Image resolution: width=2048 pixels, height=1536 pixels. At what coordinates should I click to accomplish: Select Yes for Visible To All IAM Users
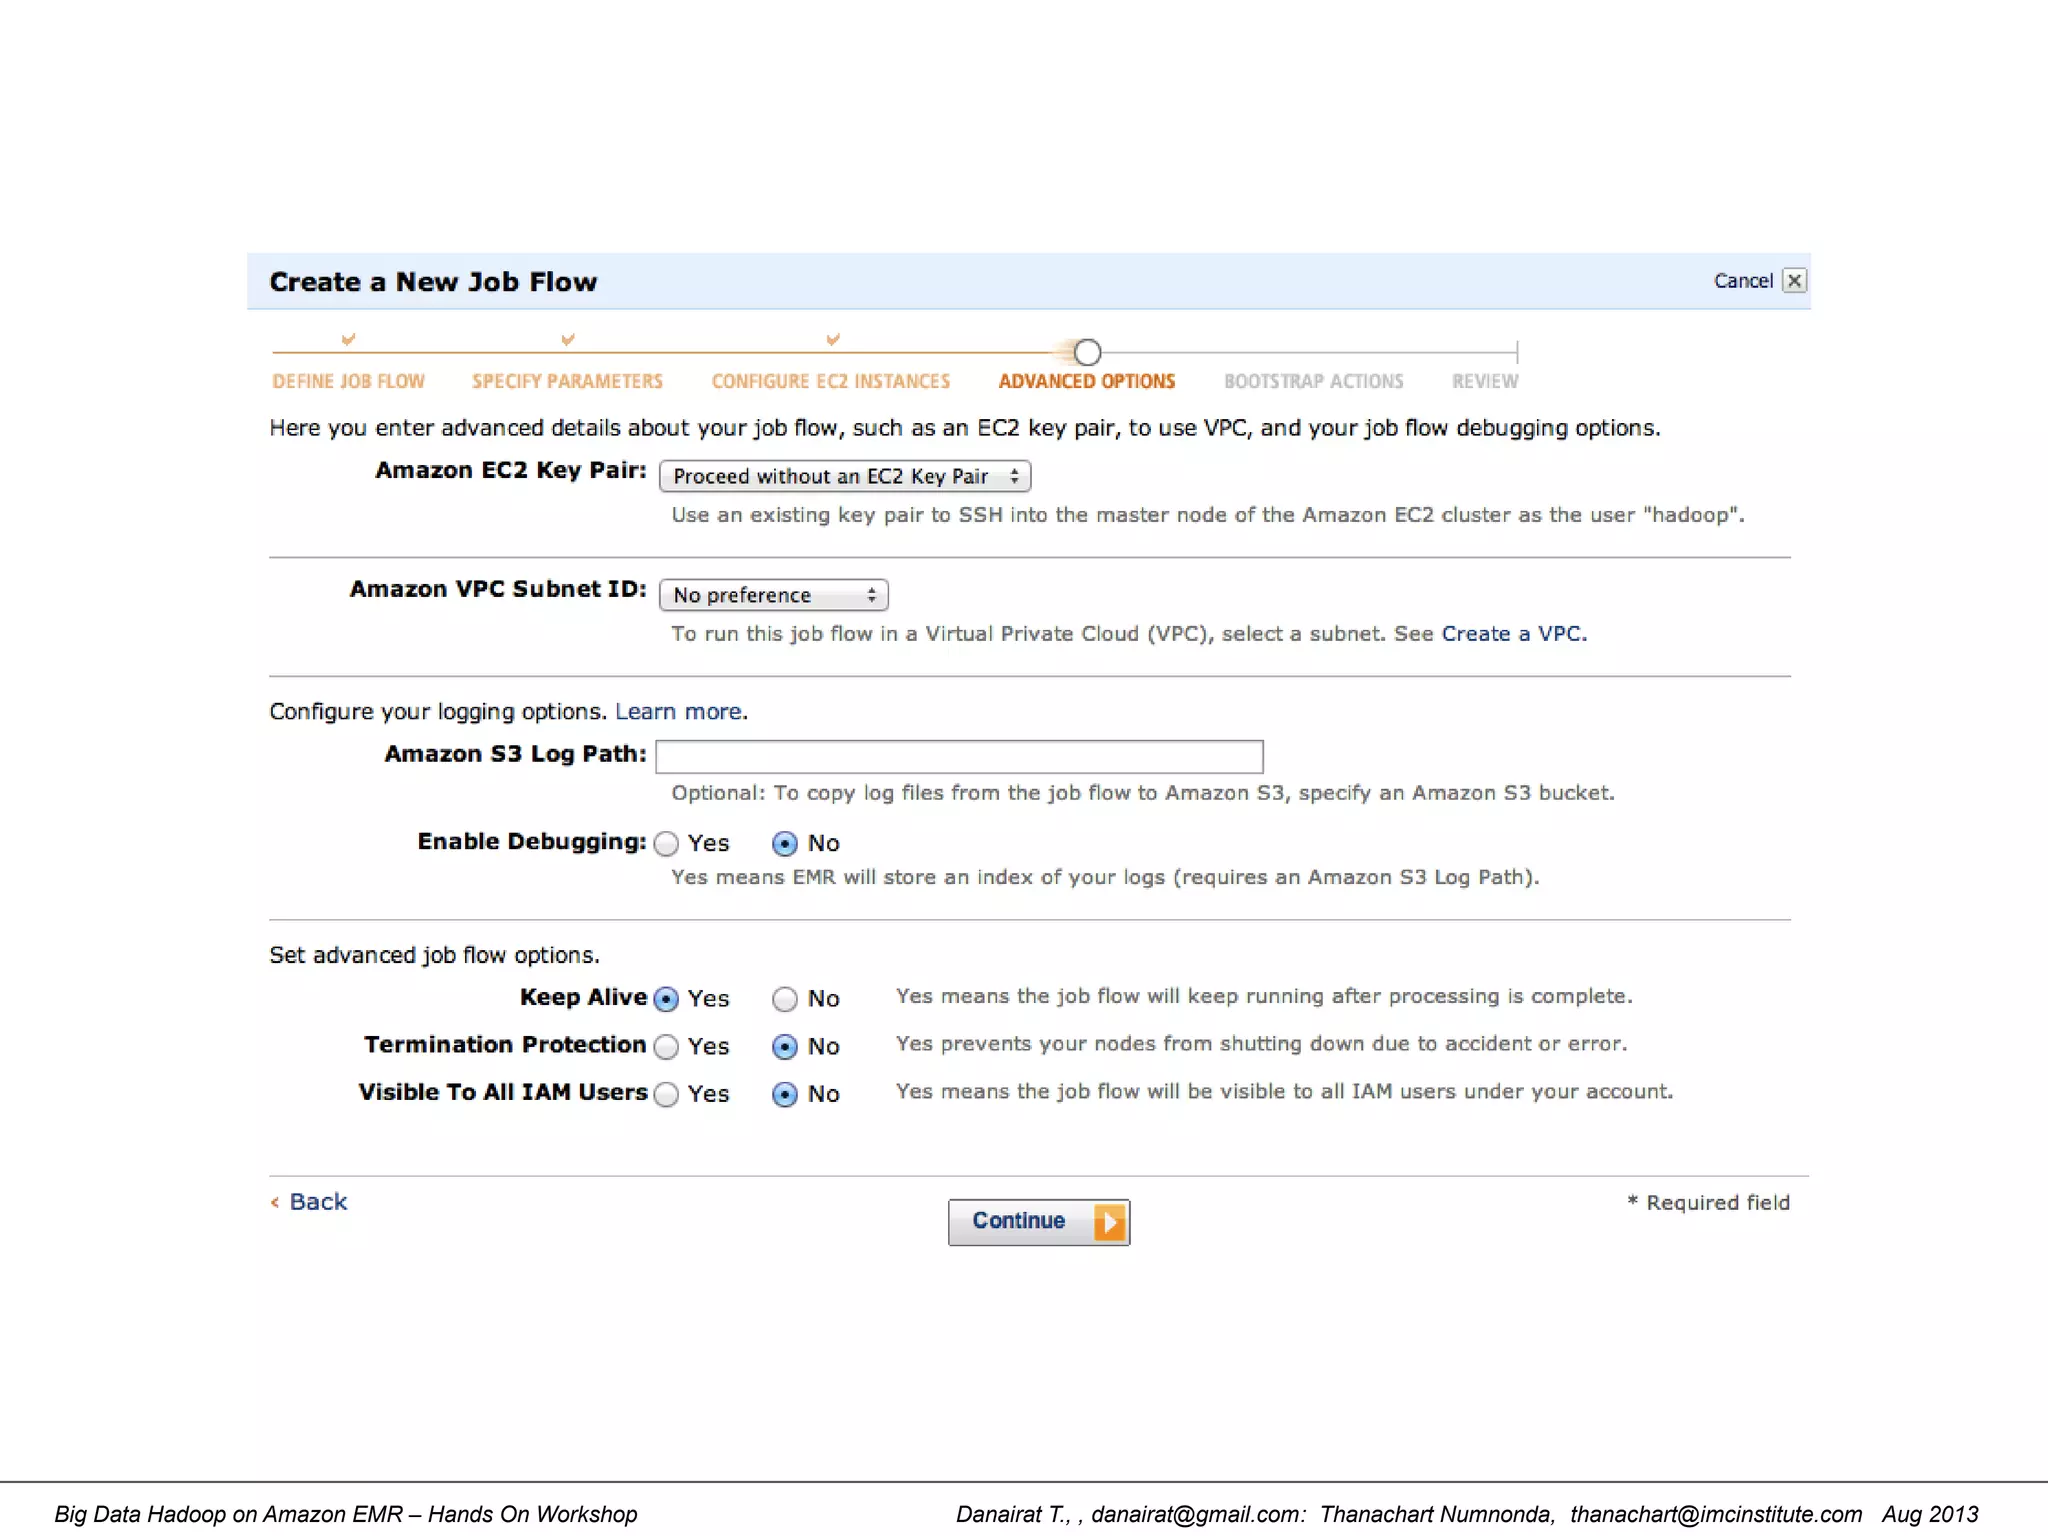667,1095
